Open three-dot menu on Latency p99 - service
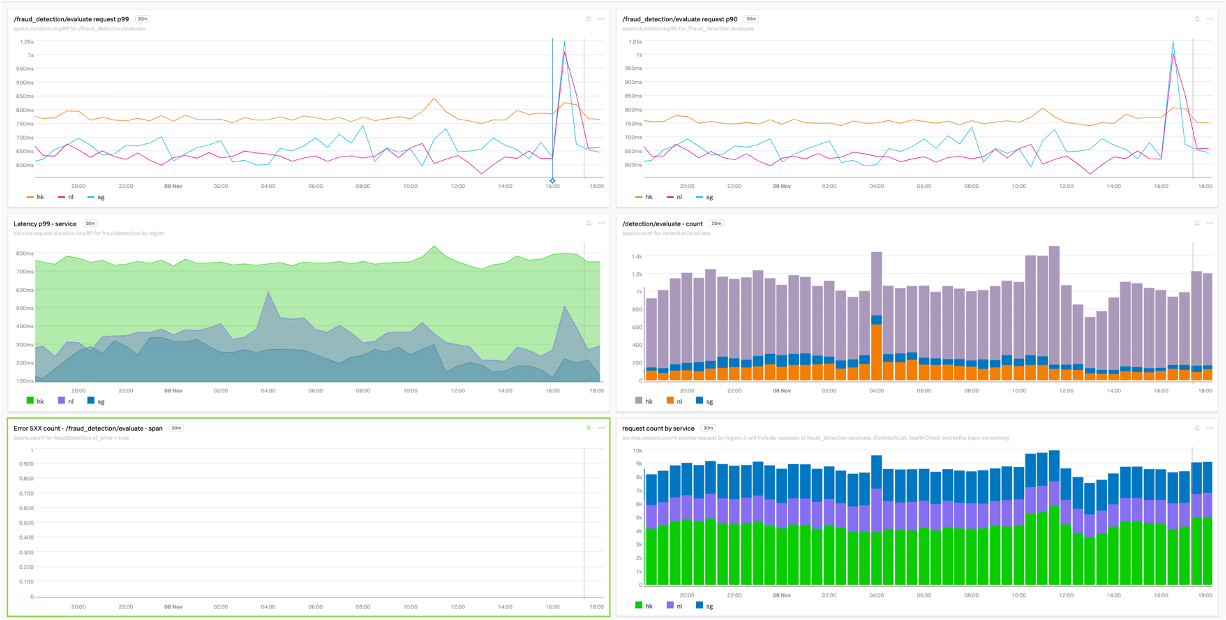This screenshot has height=620, width=1226. click(601, 223)
